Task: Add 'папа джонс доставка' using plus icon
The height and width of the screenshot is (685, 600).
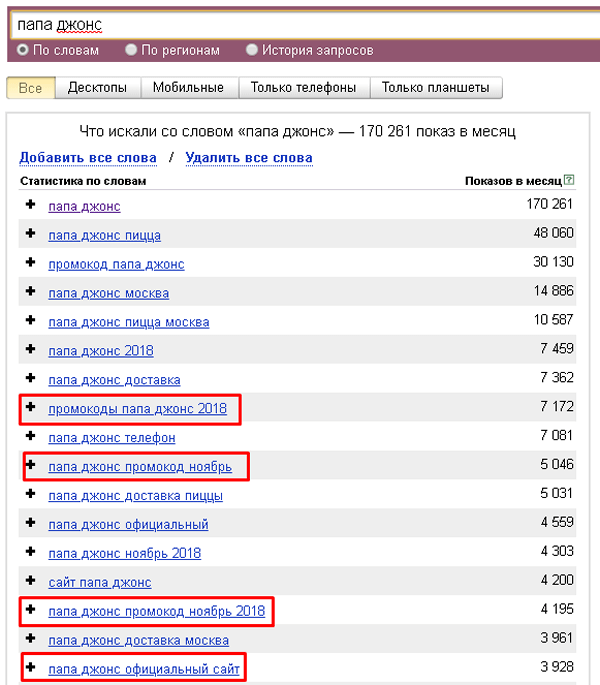Action: tap(30, 379)
